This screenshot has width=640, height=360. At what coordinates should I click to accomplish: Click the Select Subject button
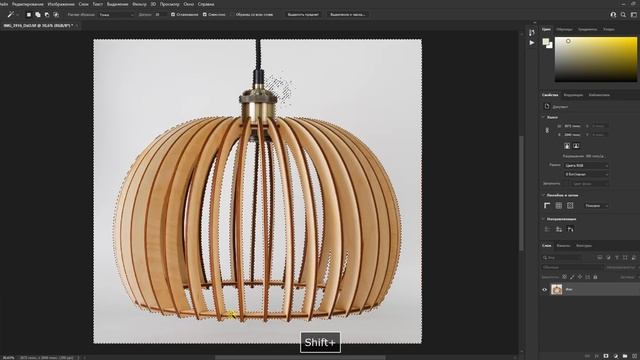pos(303,15)
